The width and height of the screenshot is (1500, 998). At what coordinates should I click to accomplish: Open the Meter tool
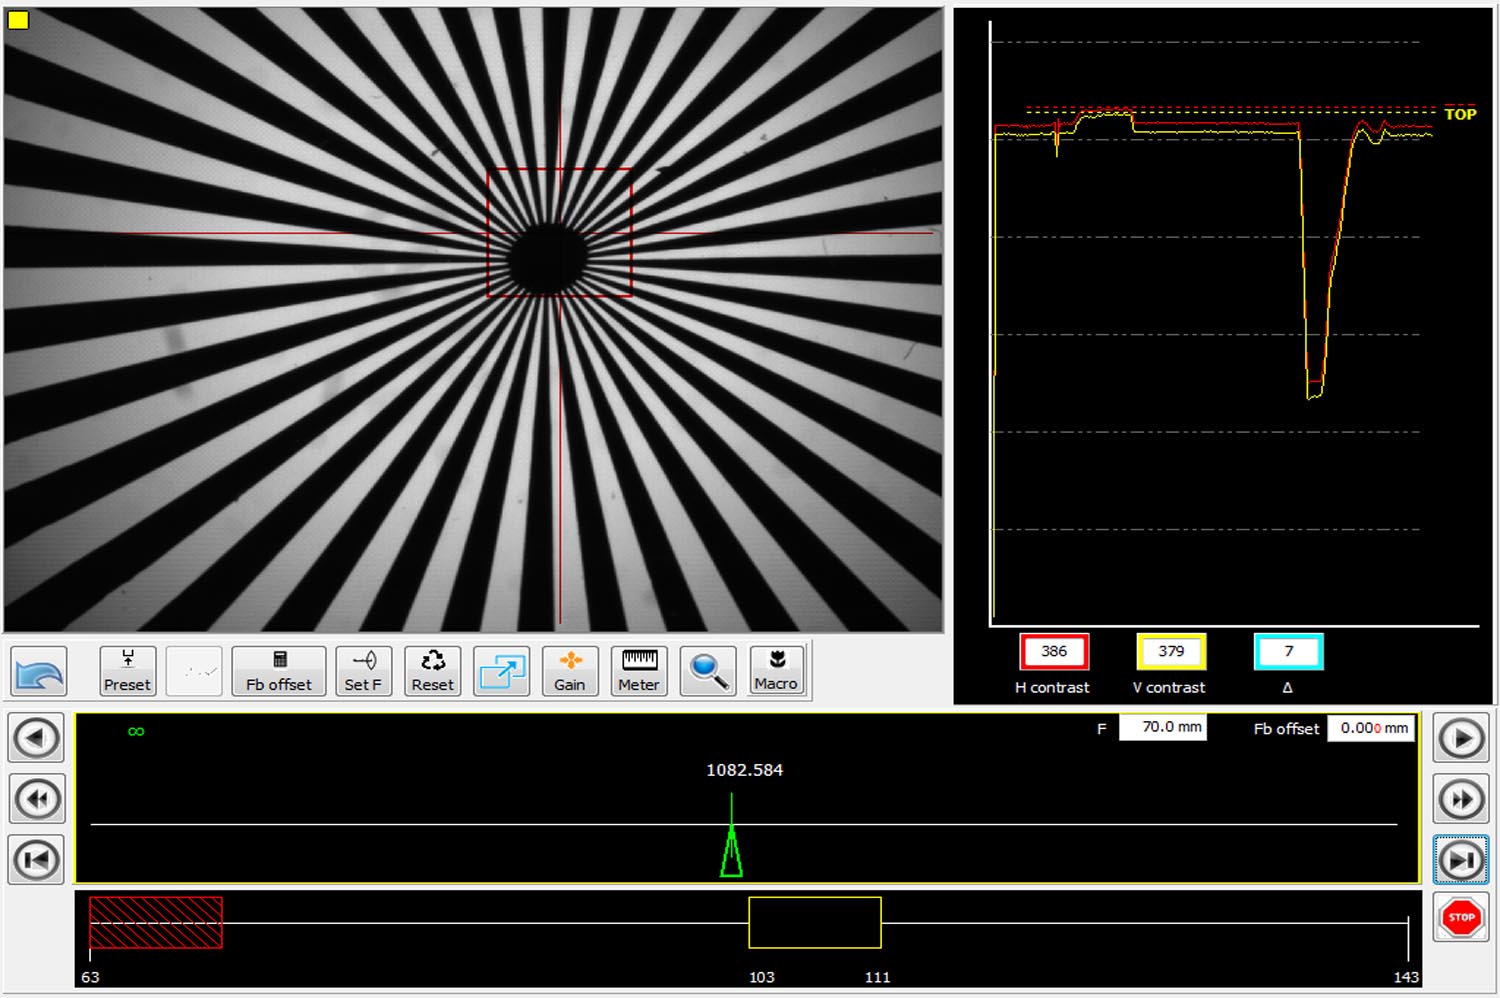click(639, 671)
